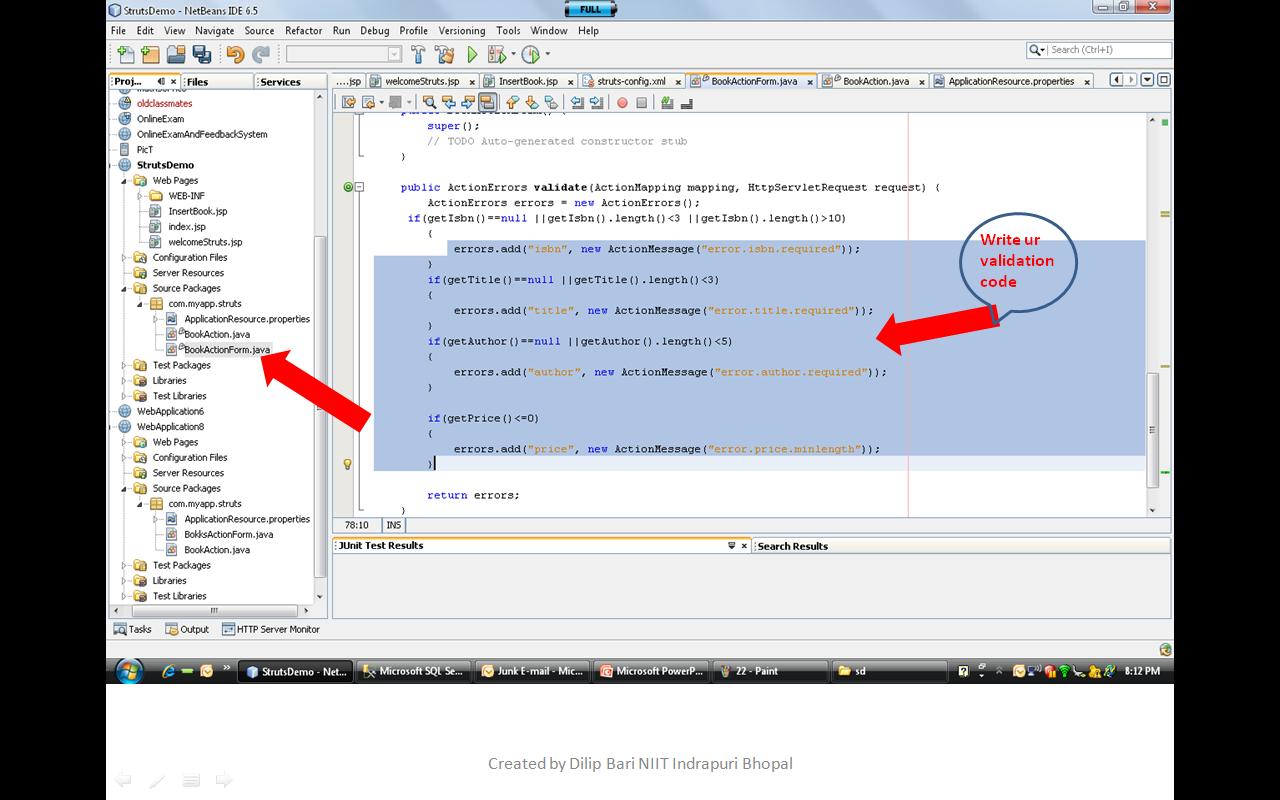Click the Save All icon
The width and height of the screenshot is (1280, 800).
[x=204, y=55]
